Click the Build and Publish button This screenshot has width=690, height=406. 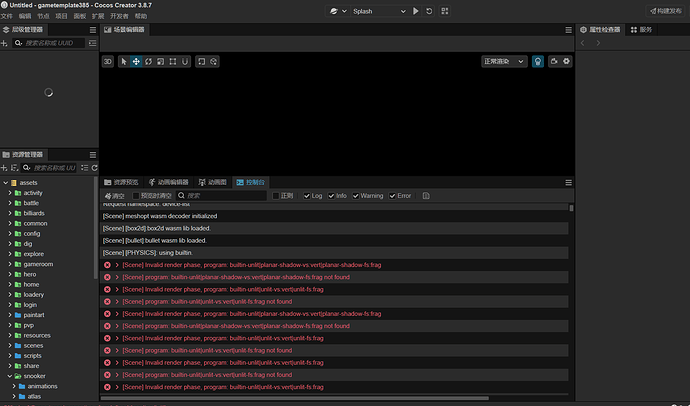tap(666, 11)
